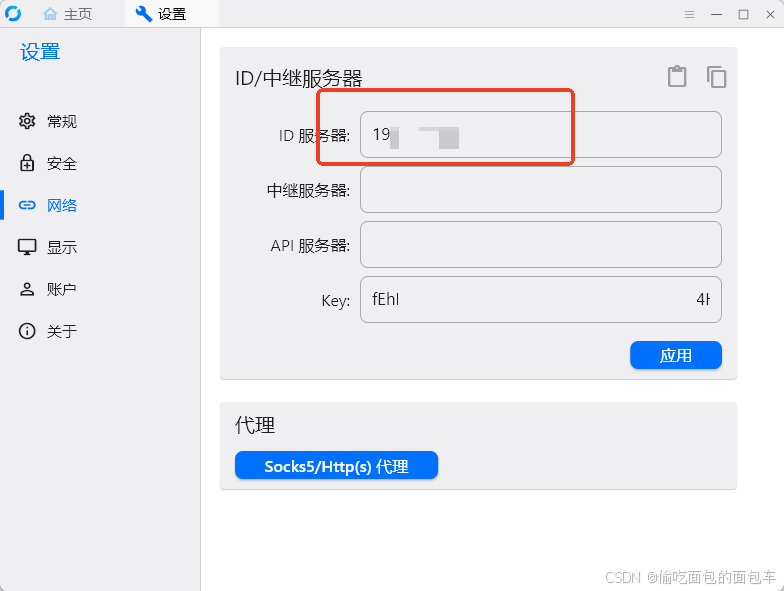
Task: Open Socks5/Http(s) 代理 proxy settings
Action: tap(336, 465)
